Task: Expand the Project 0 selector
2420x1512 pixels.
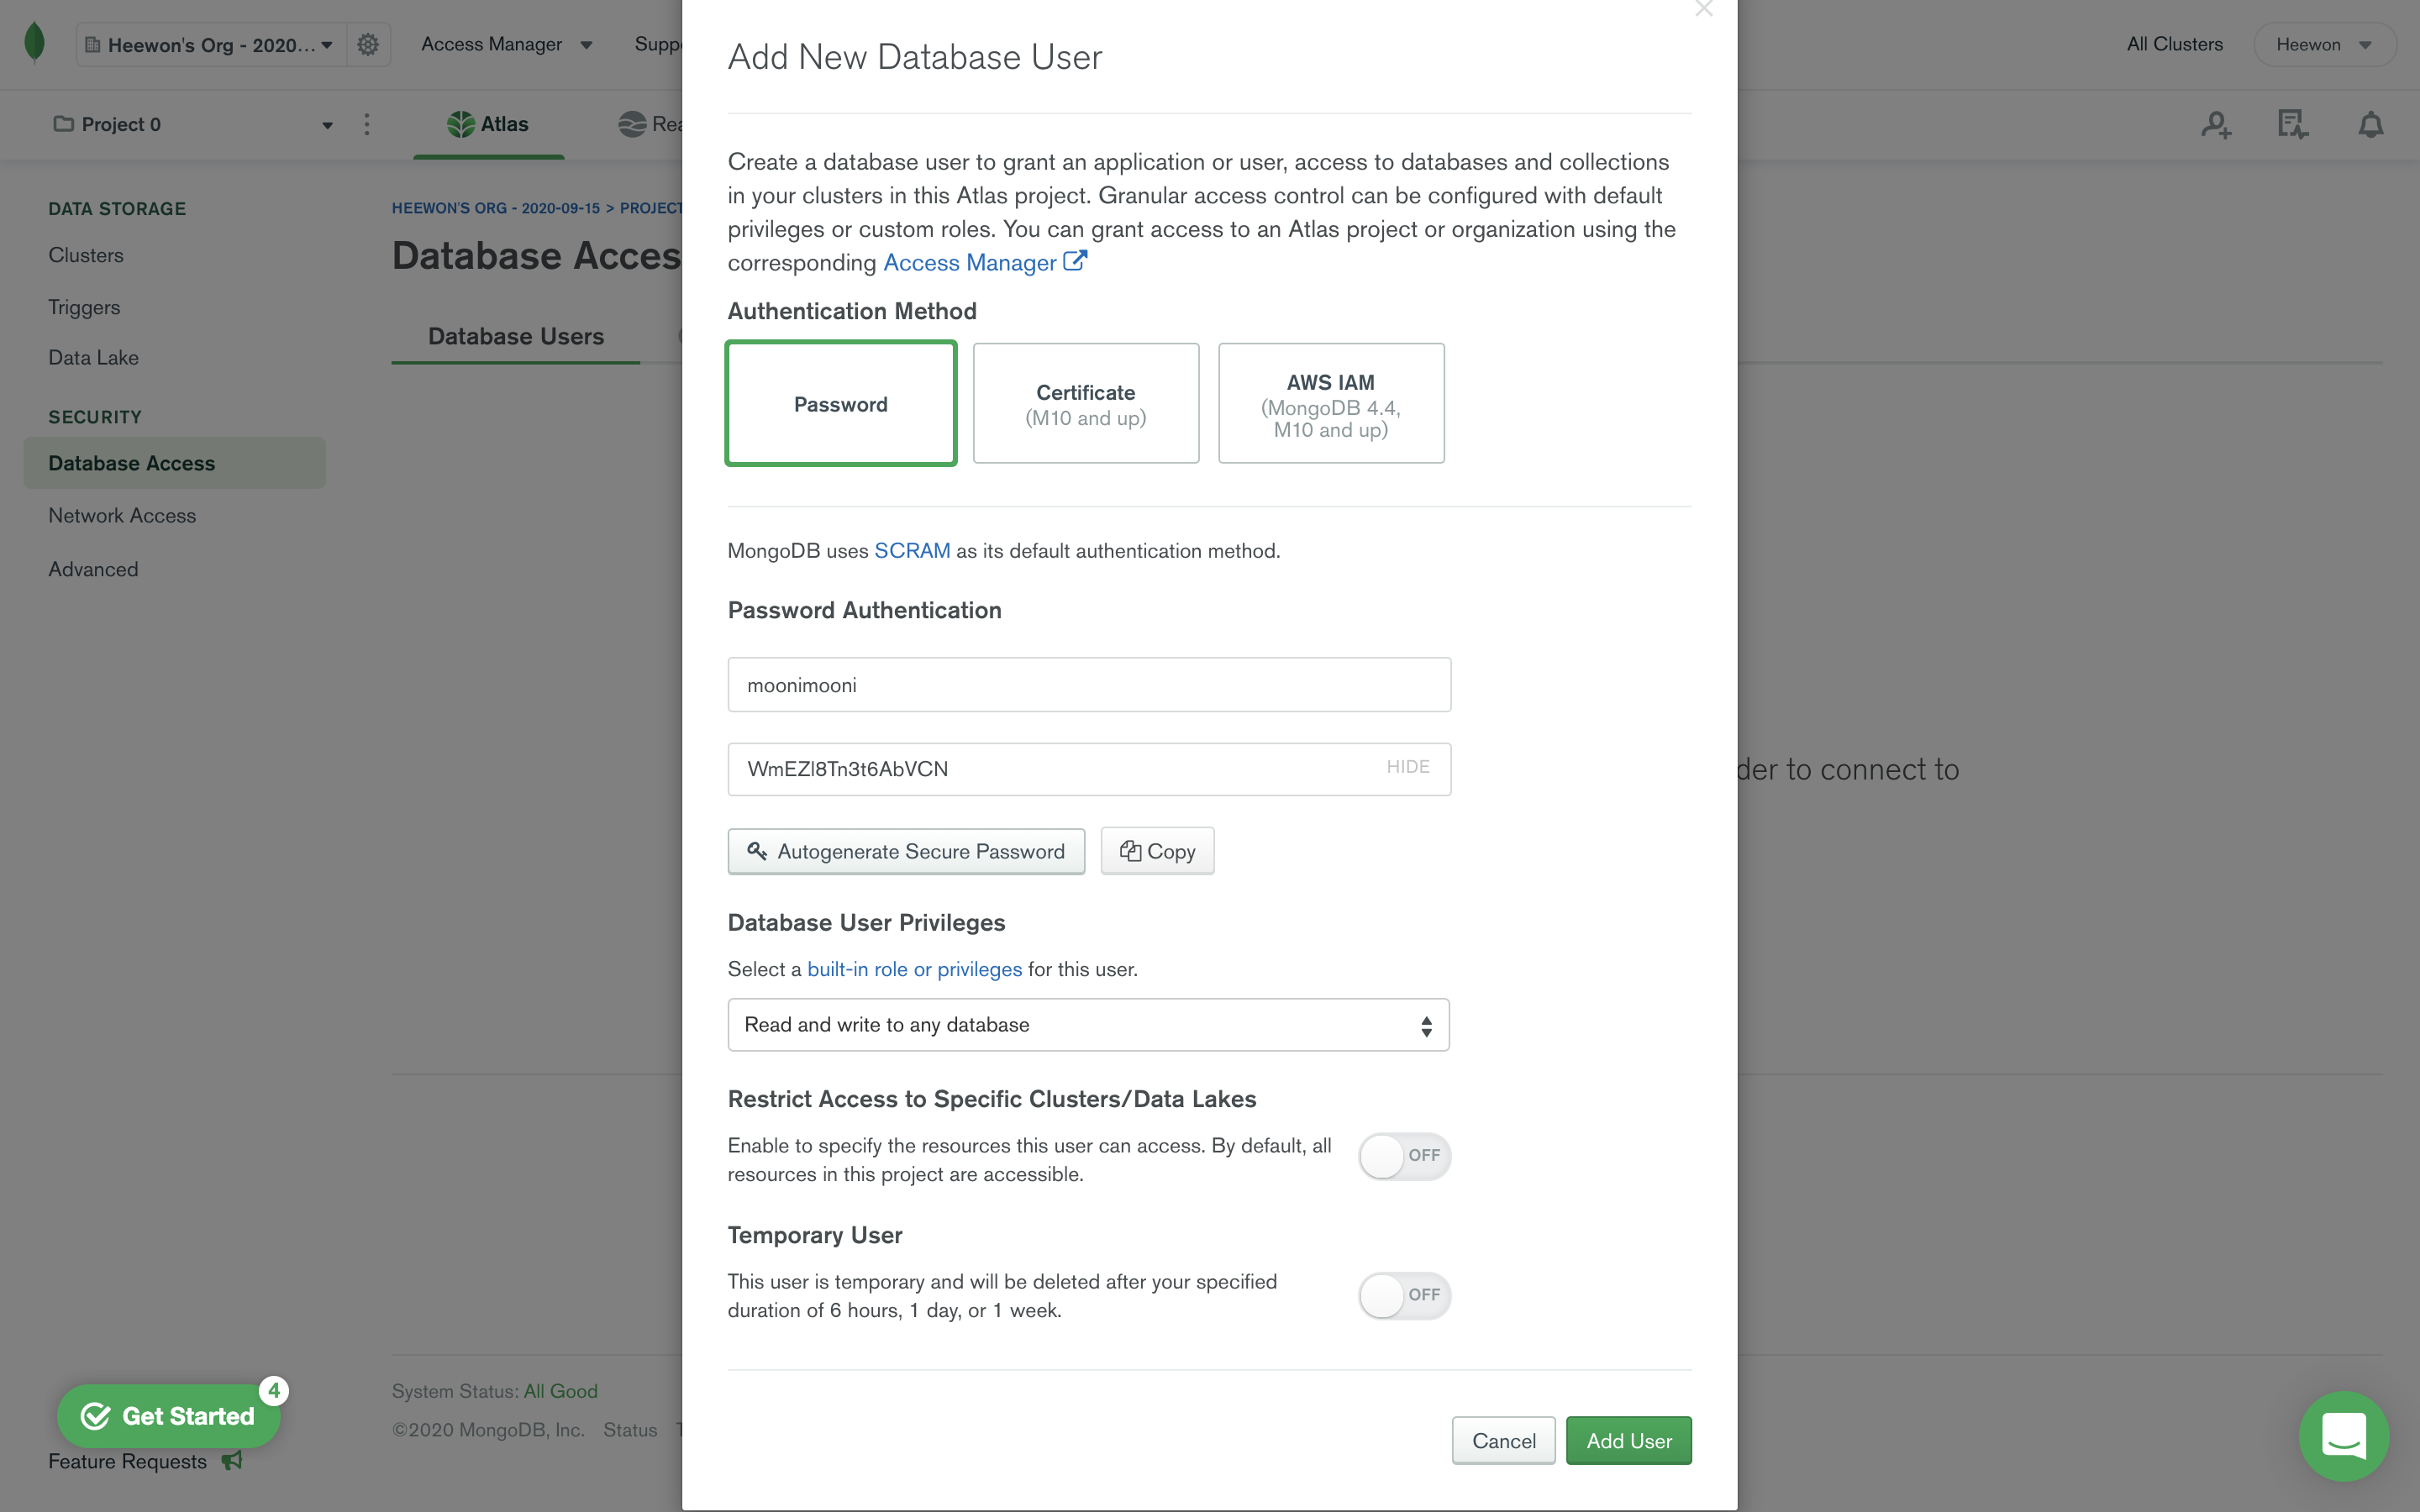Action: [192, 125]
